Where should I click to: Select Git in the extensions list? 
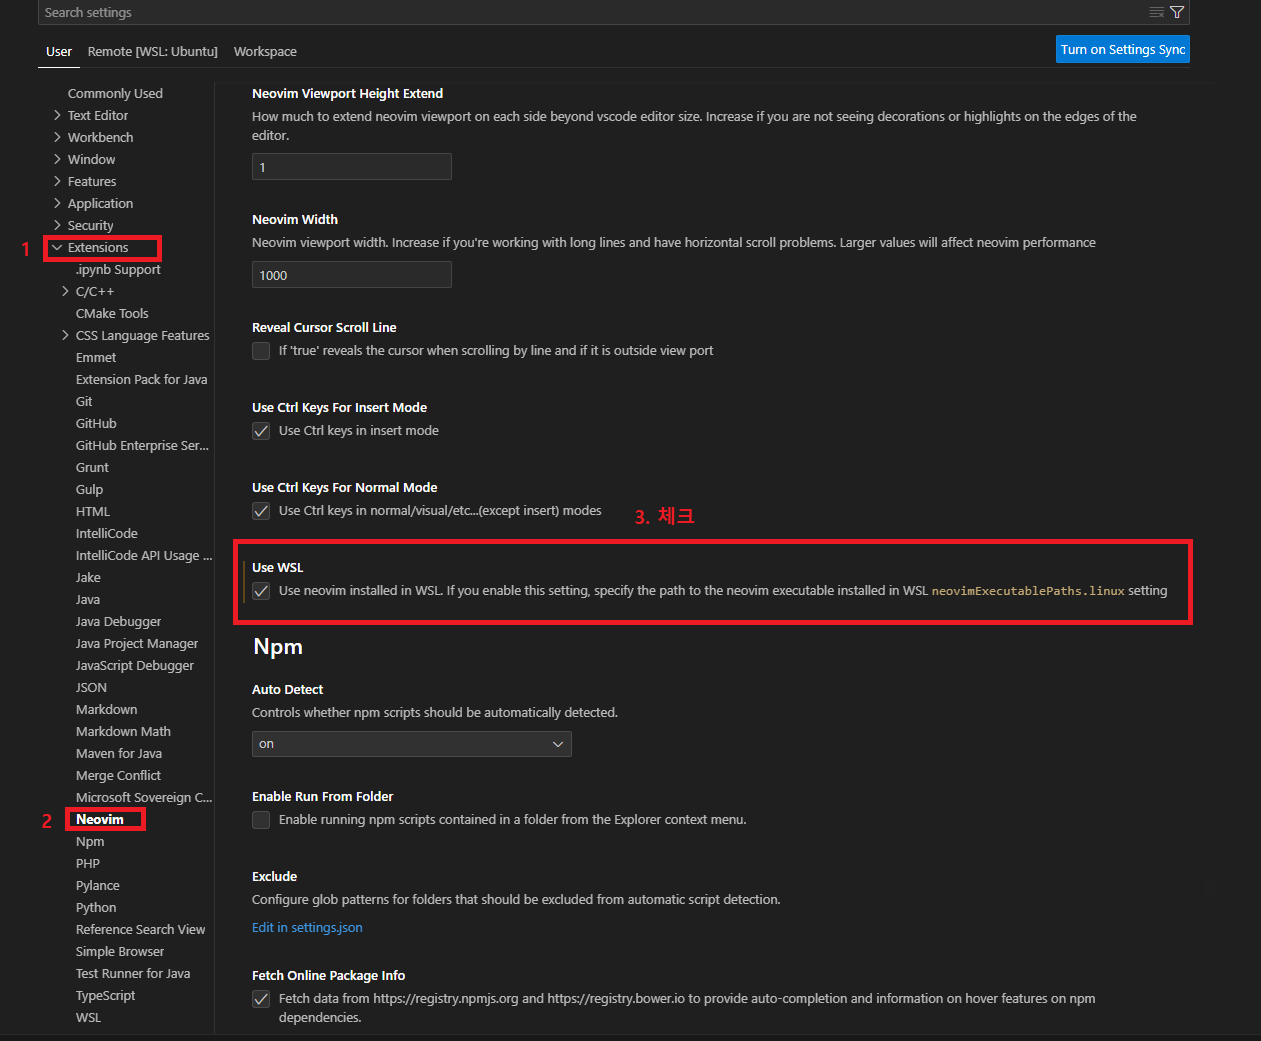[84, 401]
